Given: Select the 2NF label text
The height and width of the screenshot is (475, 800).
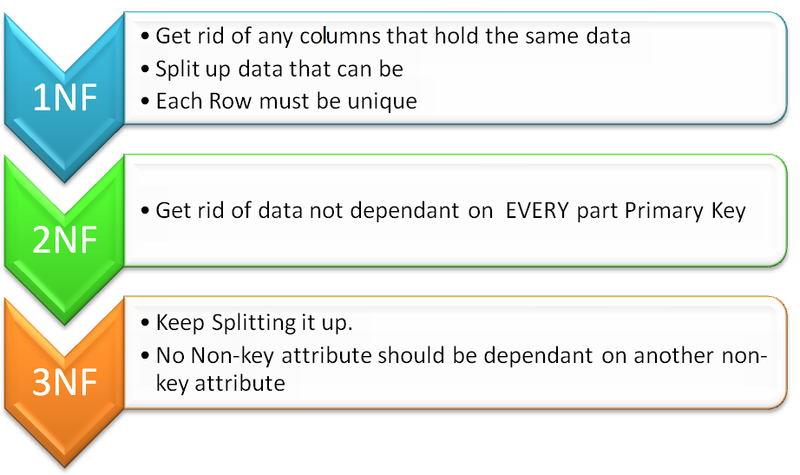Looking at the screenshot, I should (x=65, y=239).
